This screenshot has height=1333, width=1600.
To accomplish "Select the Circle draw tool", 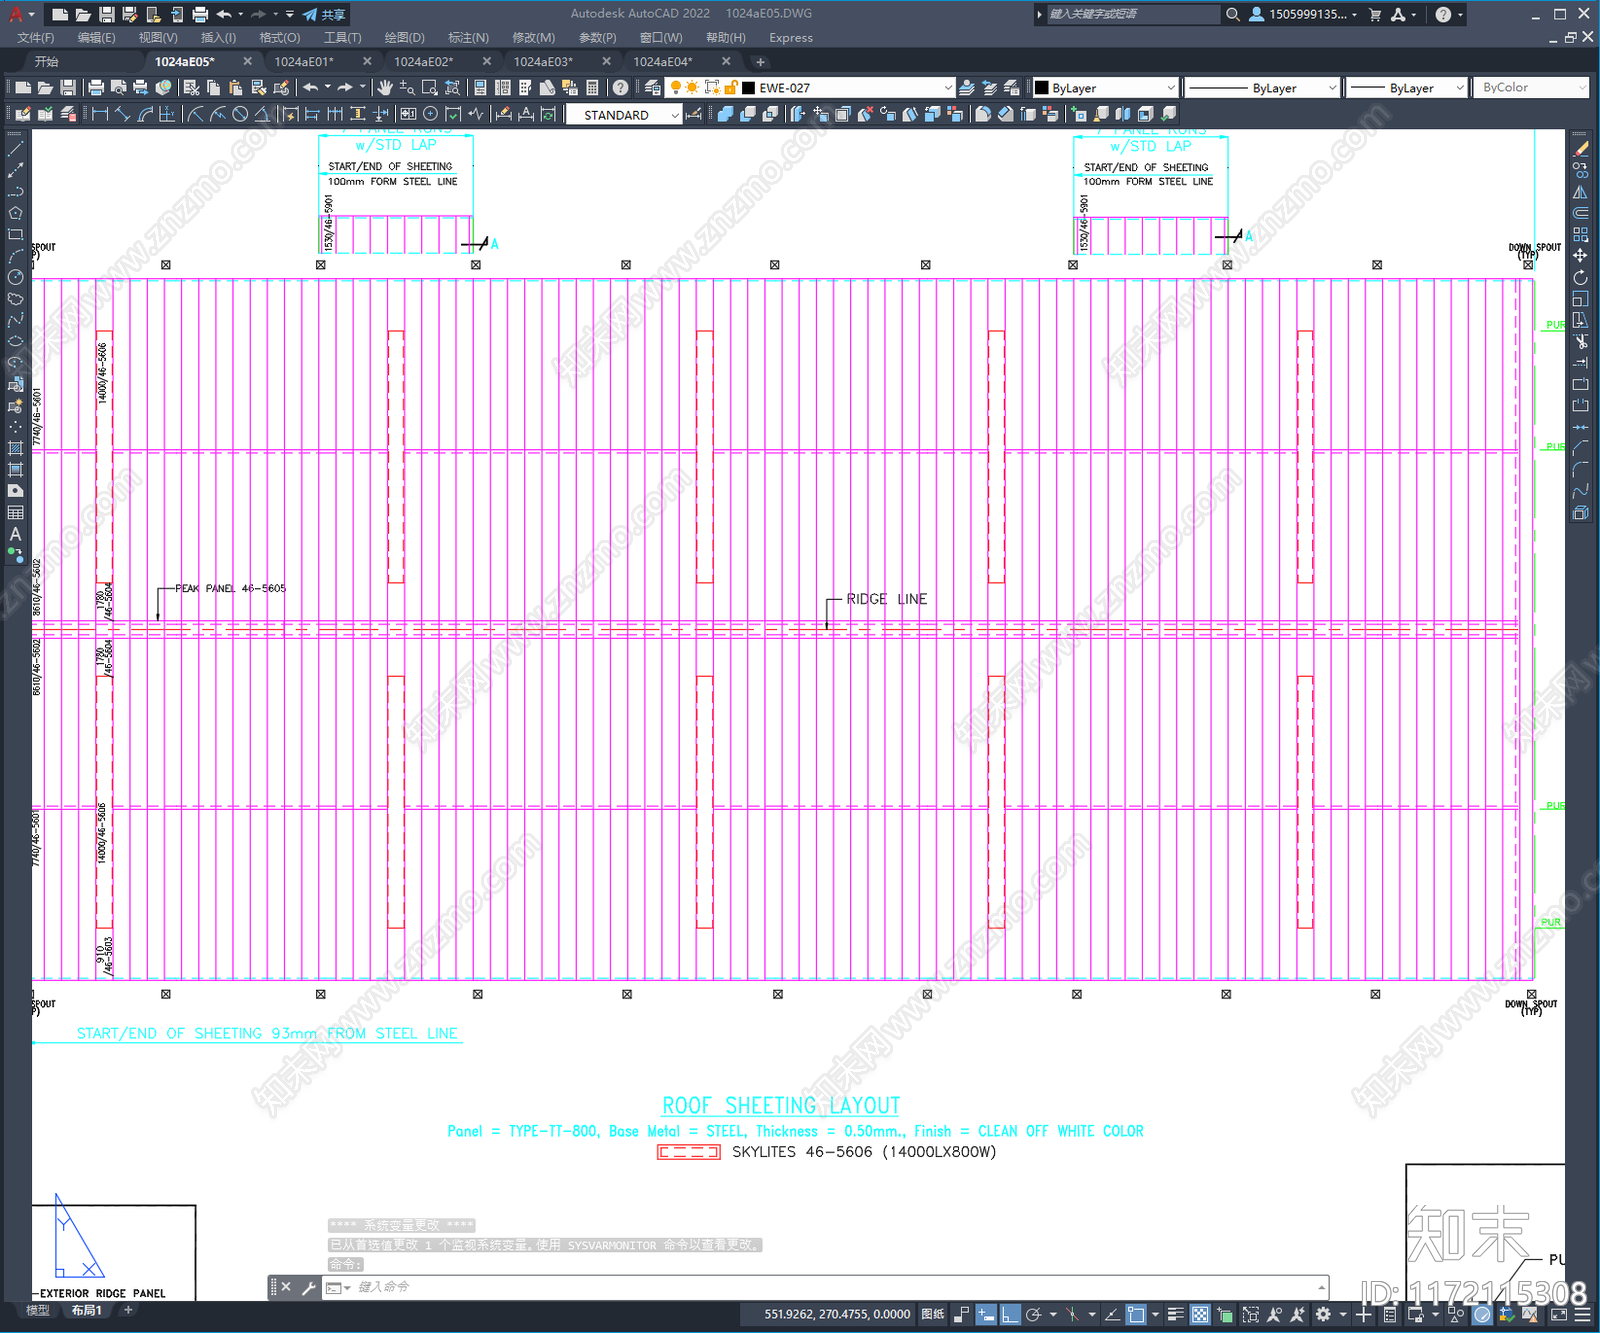I will click(x=15, y=277).
